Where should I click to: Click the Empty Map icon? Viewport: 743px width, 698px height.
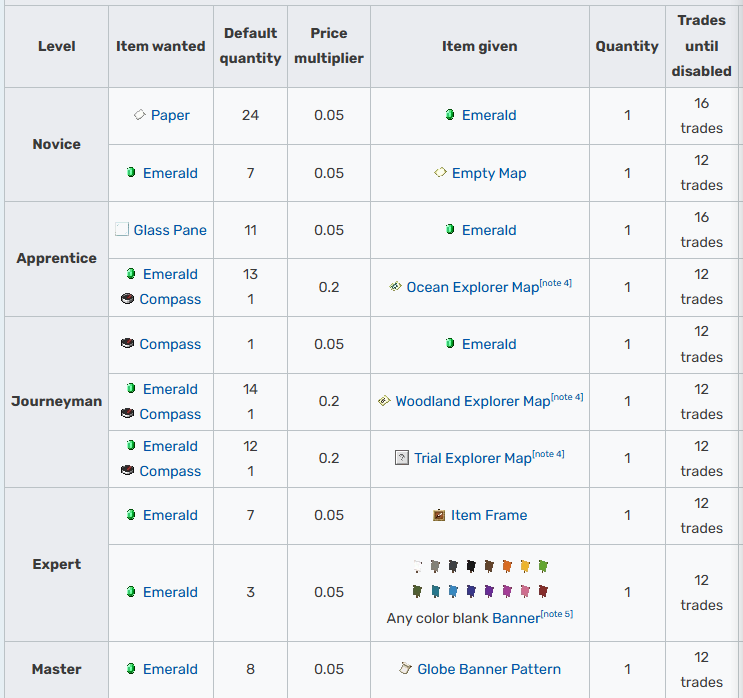point(440,173)
